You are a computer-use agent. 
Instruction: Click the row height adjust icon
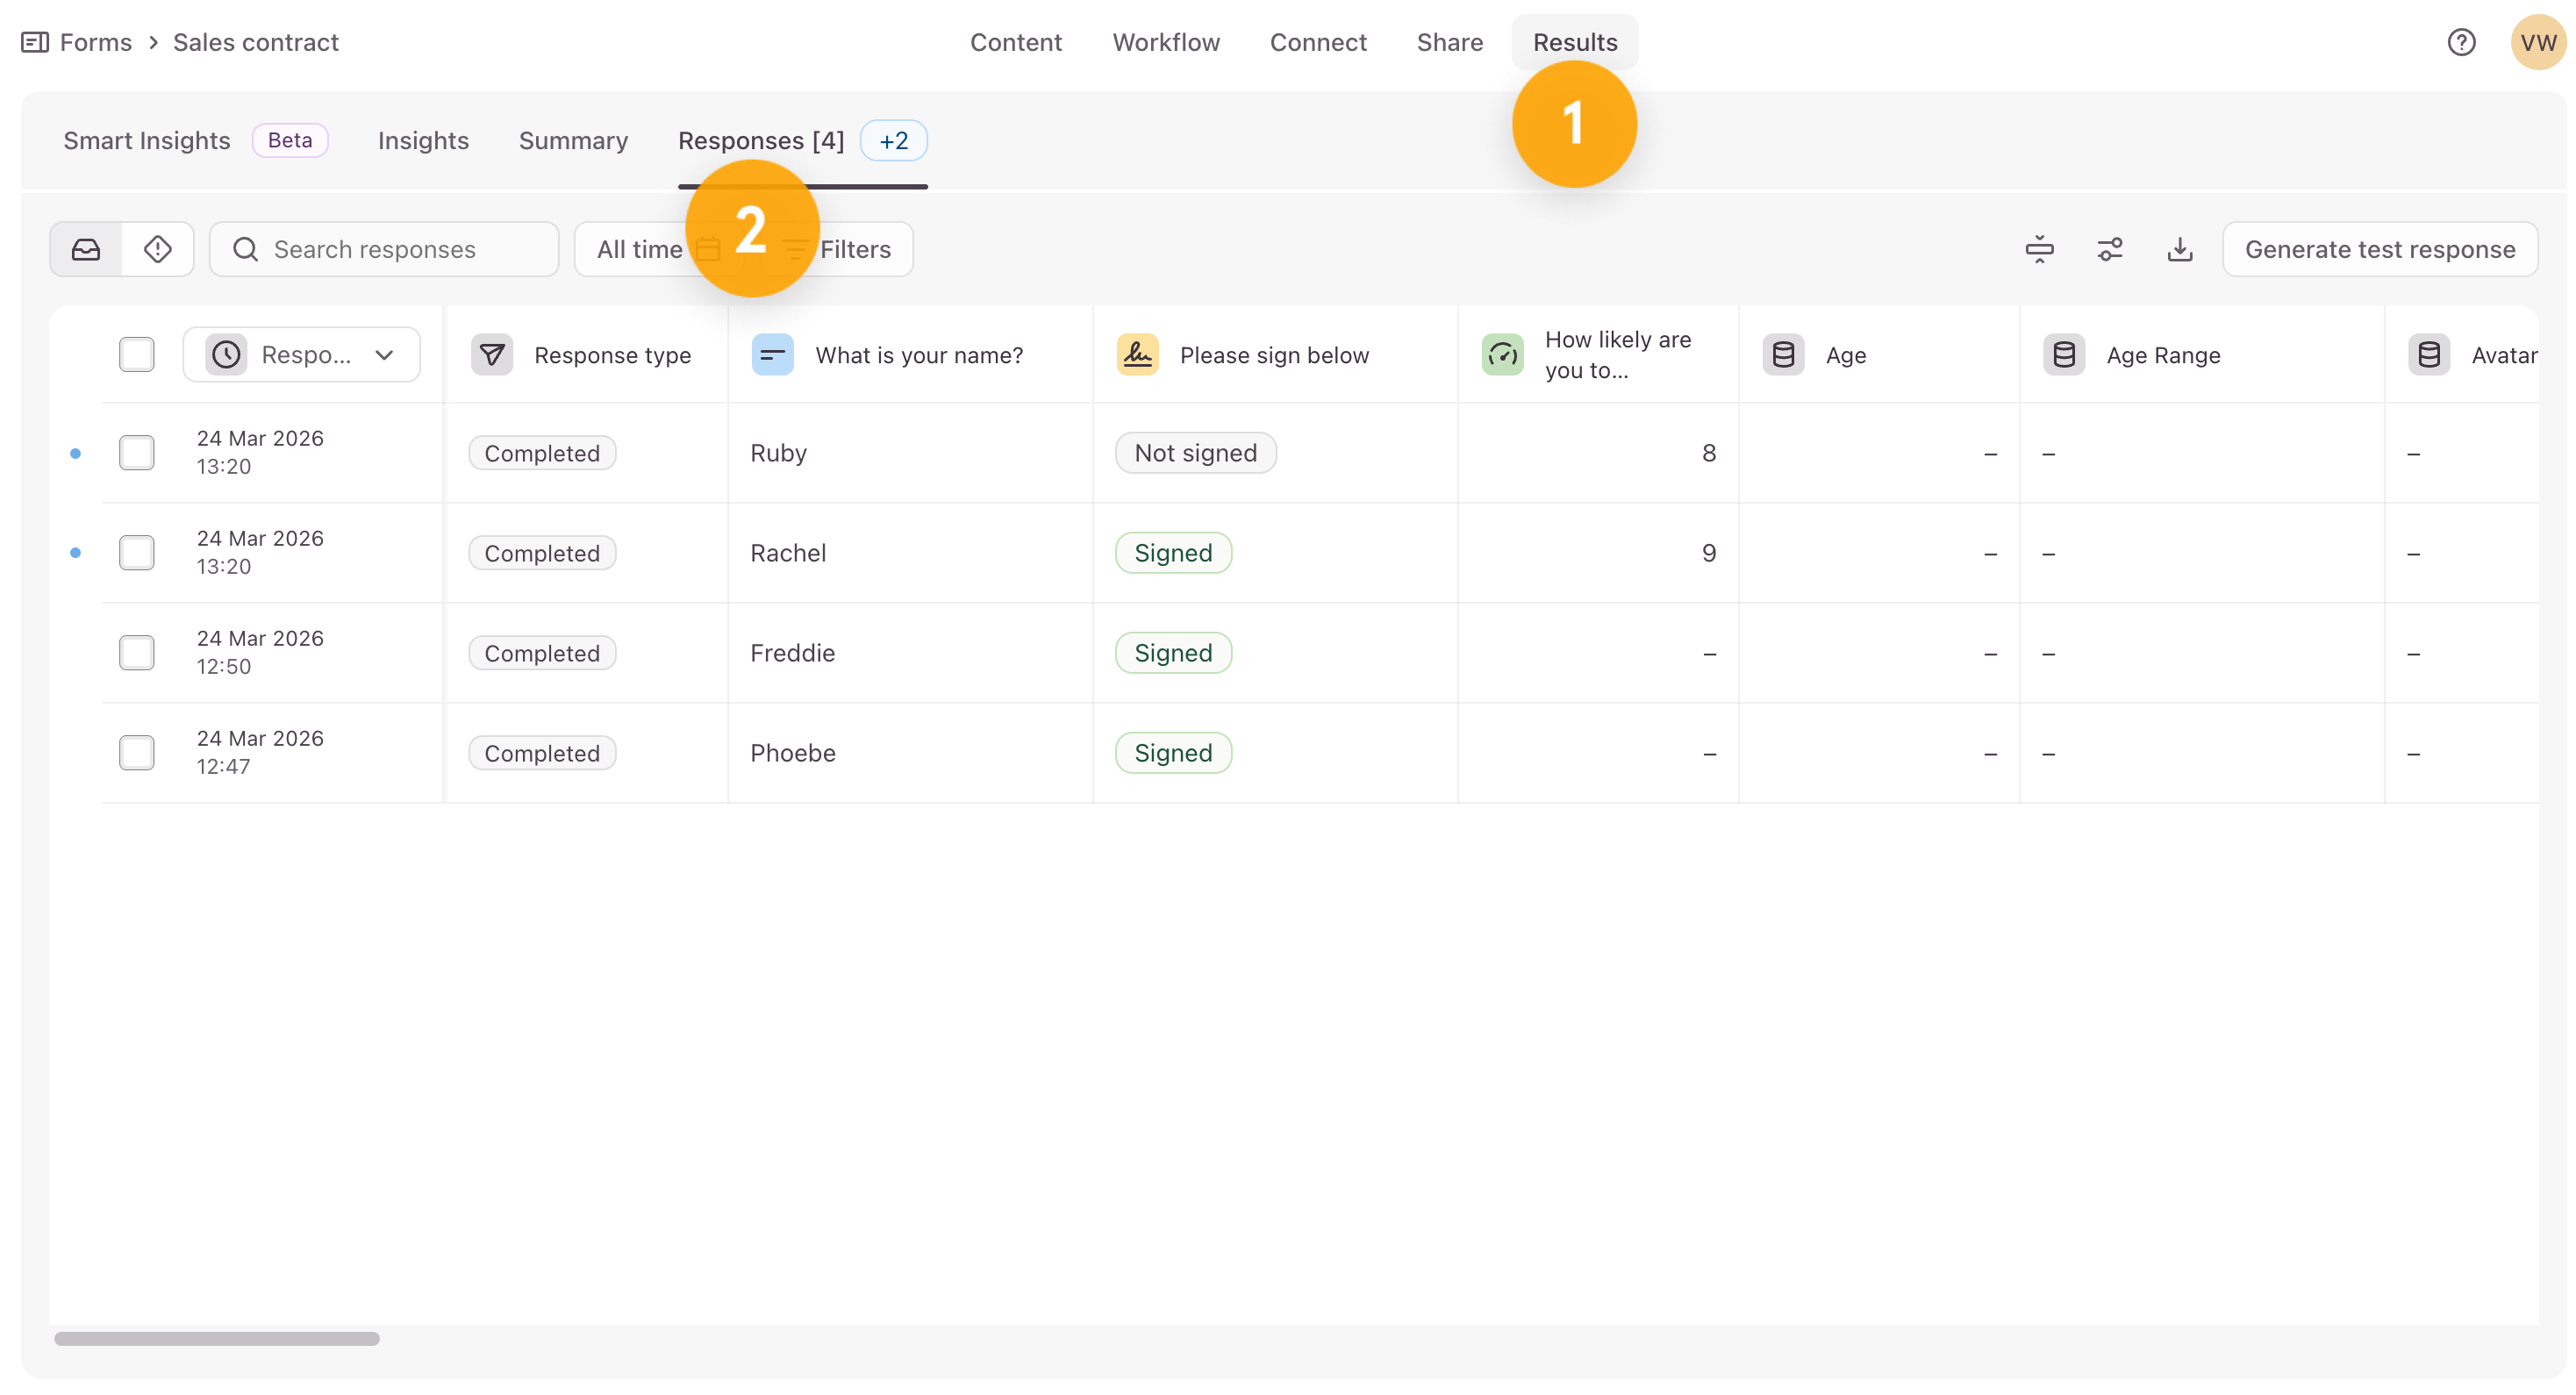click(2039, 249)
